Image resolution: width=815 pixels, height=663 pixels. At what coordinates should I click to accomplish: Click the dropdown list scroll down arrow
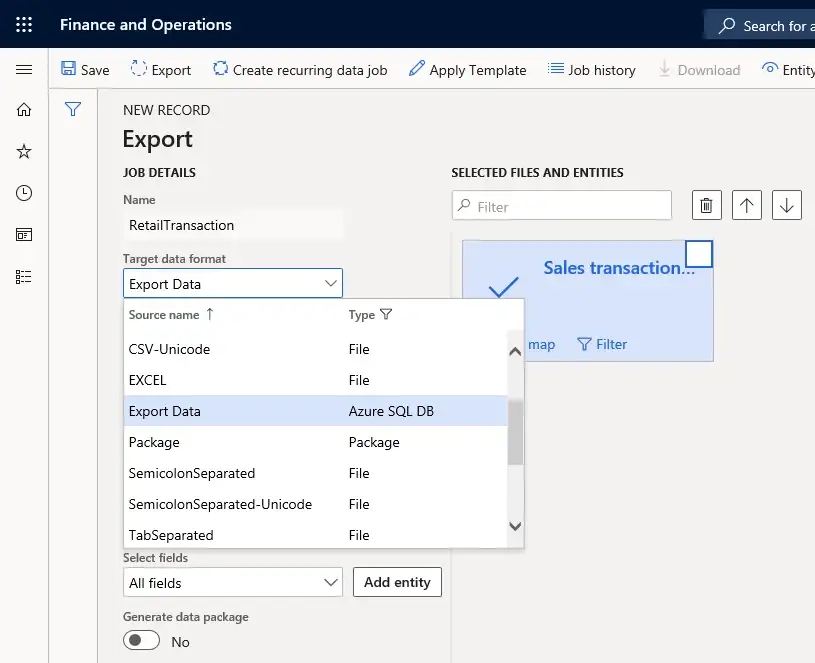point(515,526)
